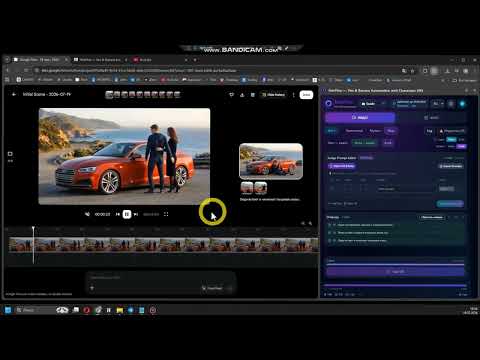
Task: Click the large purple button in extension panel
Action: coord(360,118)
